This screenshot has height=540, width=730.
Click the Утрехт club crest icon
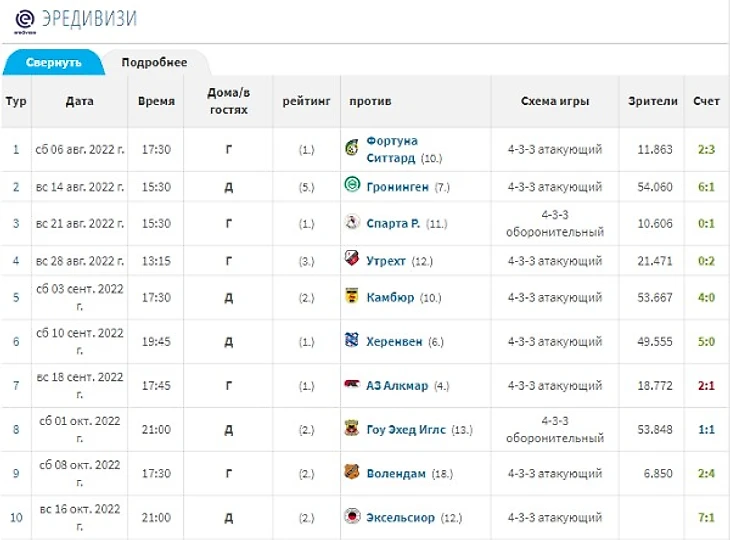tap(351, 260)
